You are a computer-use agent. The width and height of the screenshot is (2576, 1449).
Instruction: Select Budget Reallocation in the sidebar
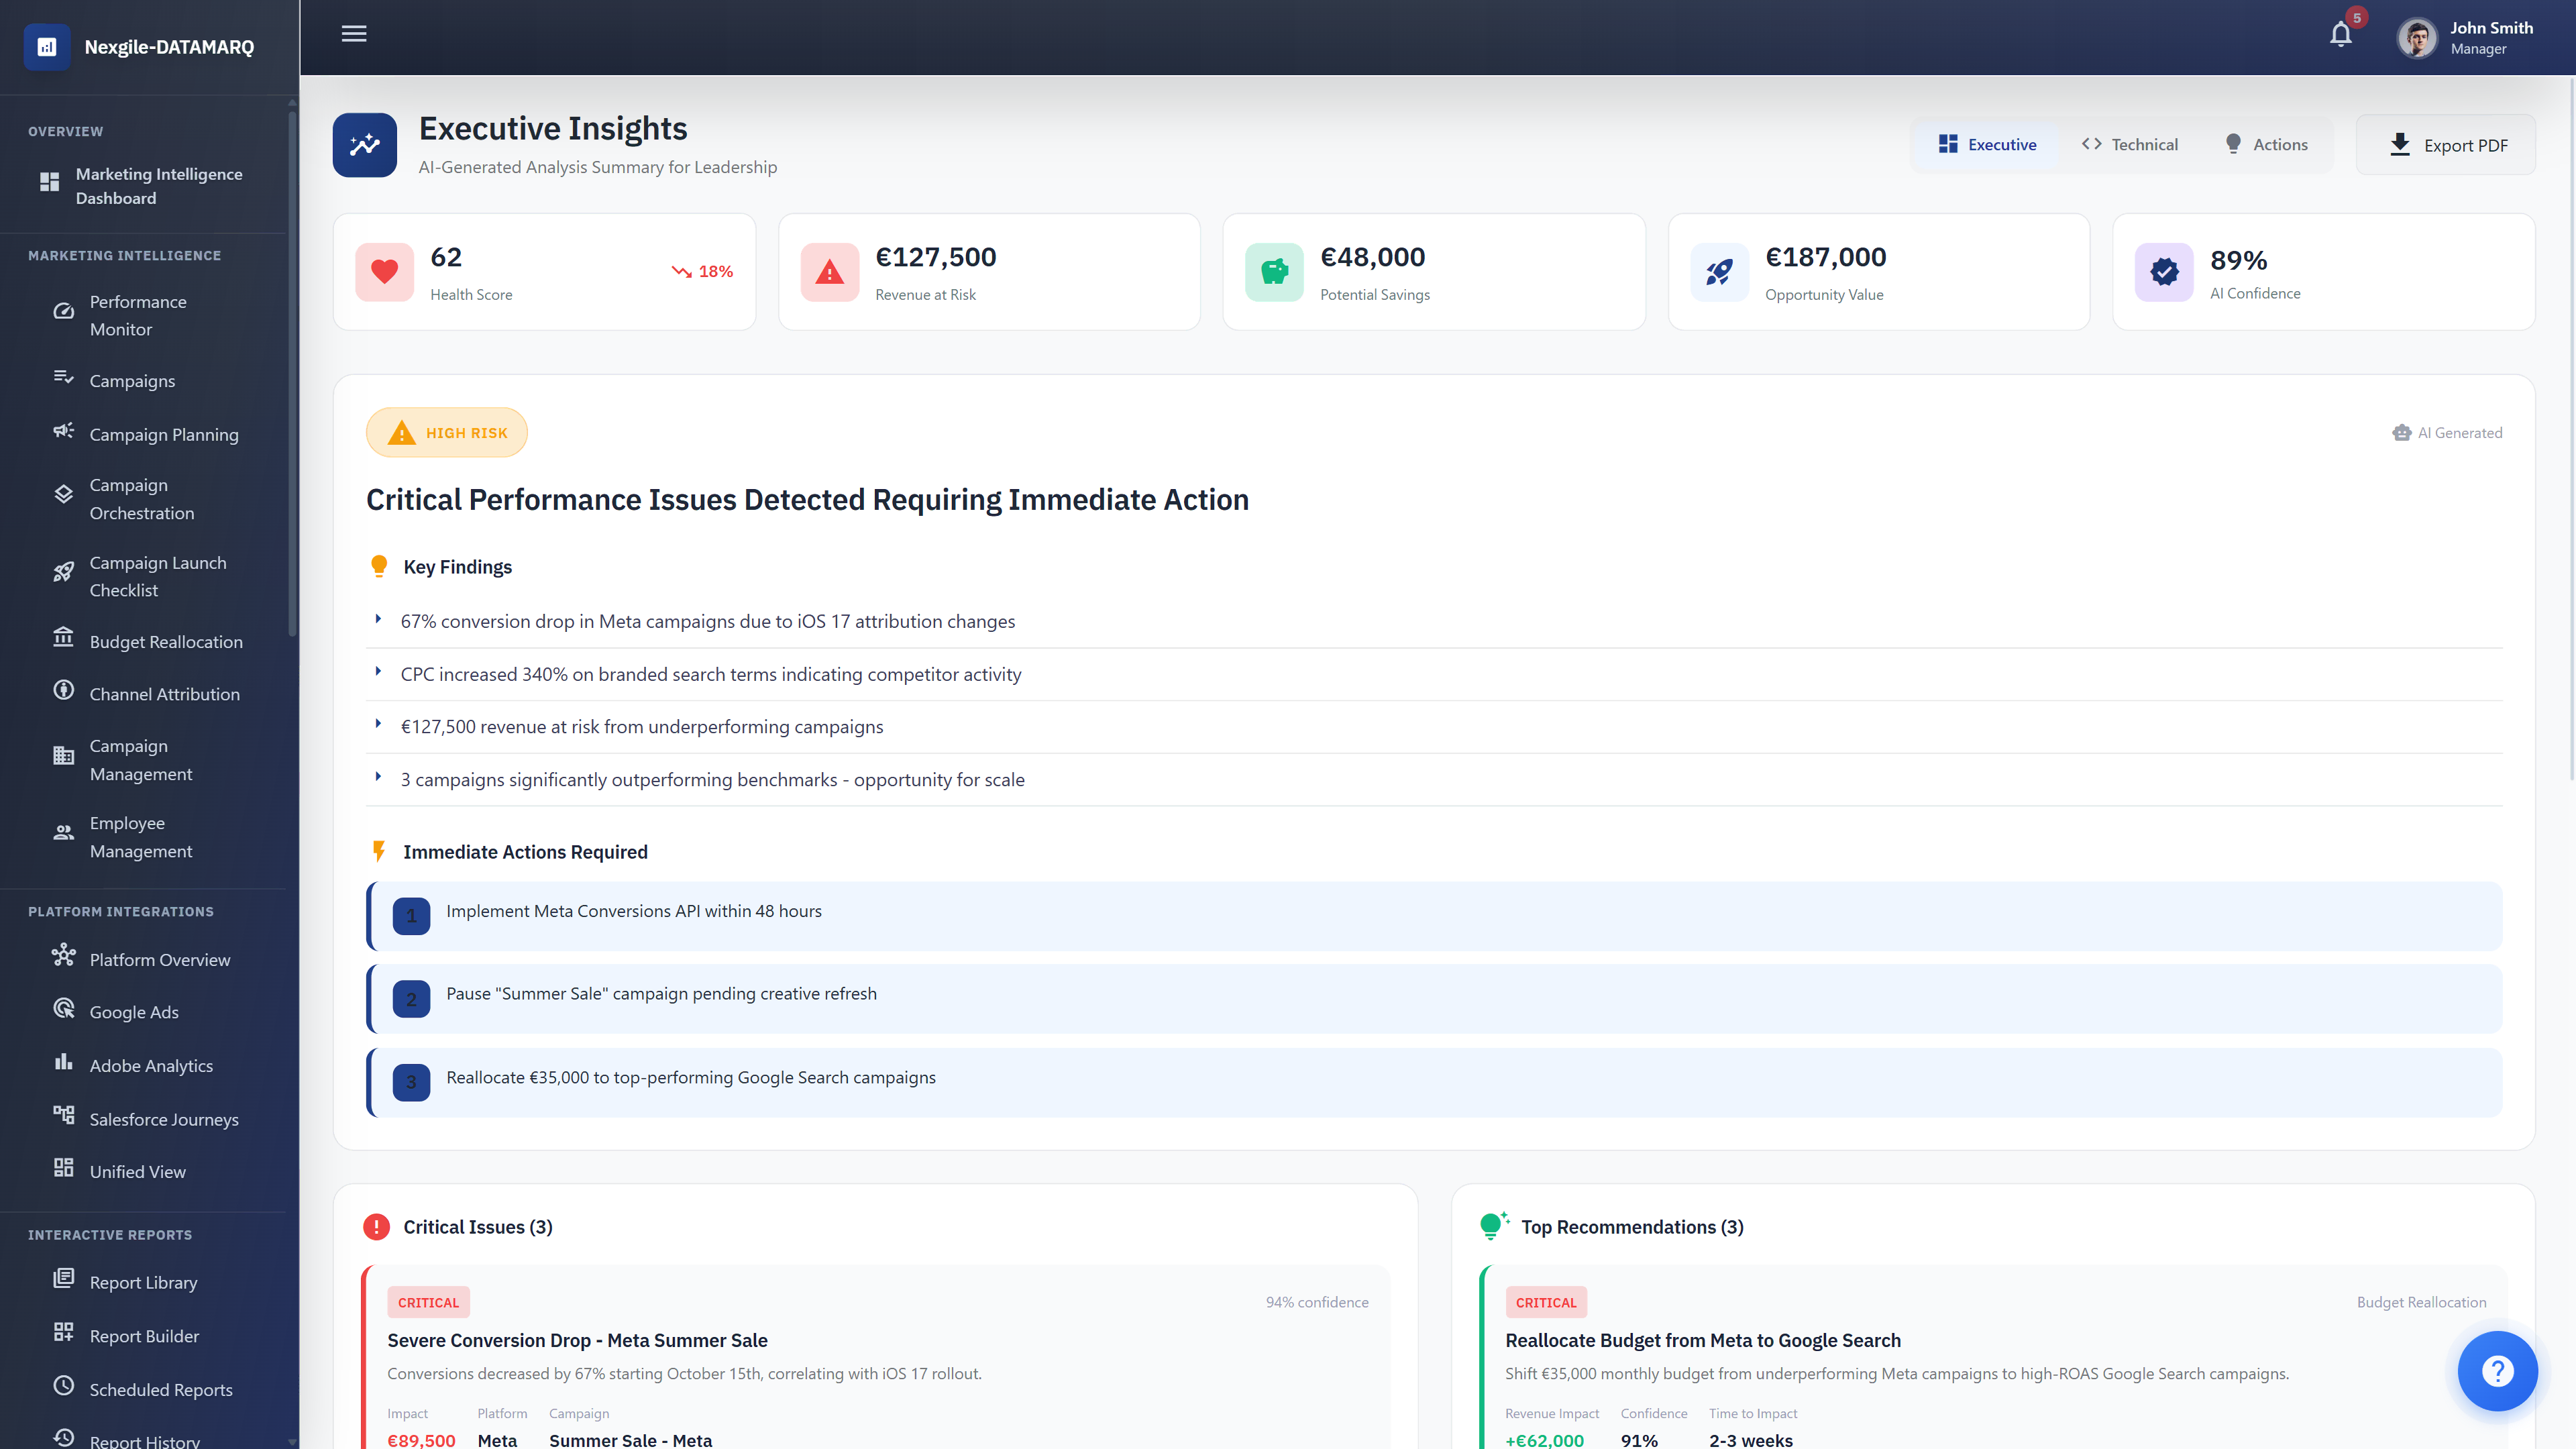165,641
